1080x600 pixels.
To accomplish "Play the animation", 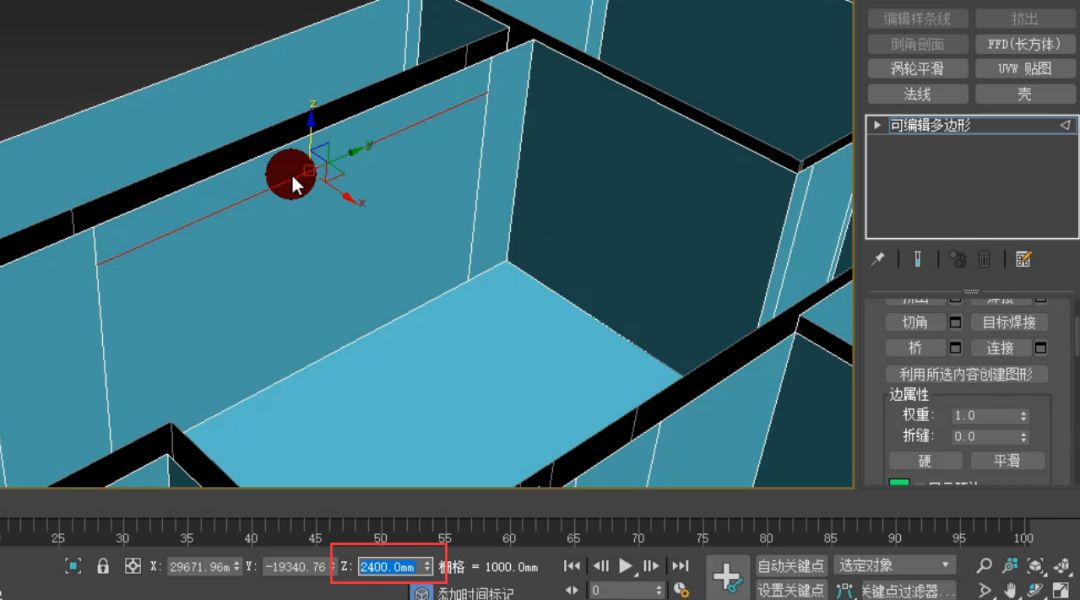I will [625, 566].
